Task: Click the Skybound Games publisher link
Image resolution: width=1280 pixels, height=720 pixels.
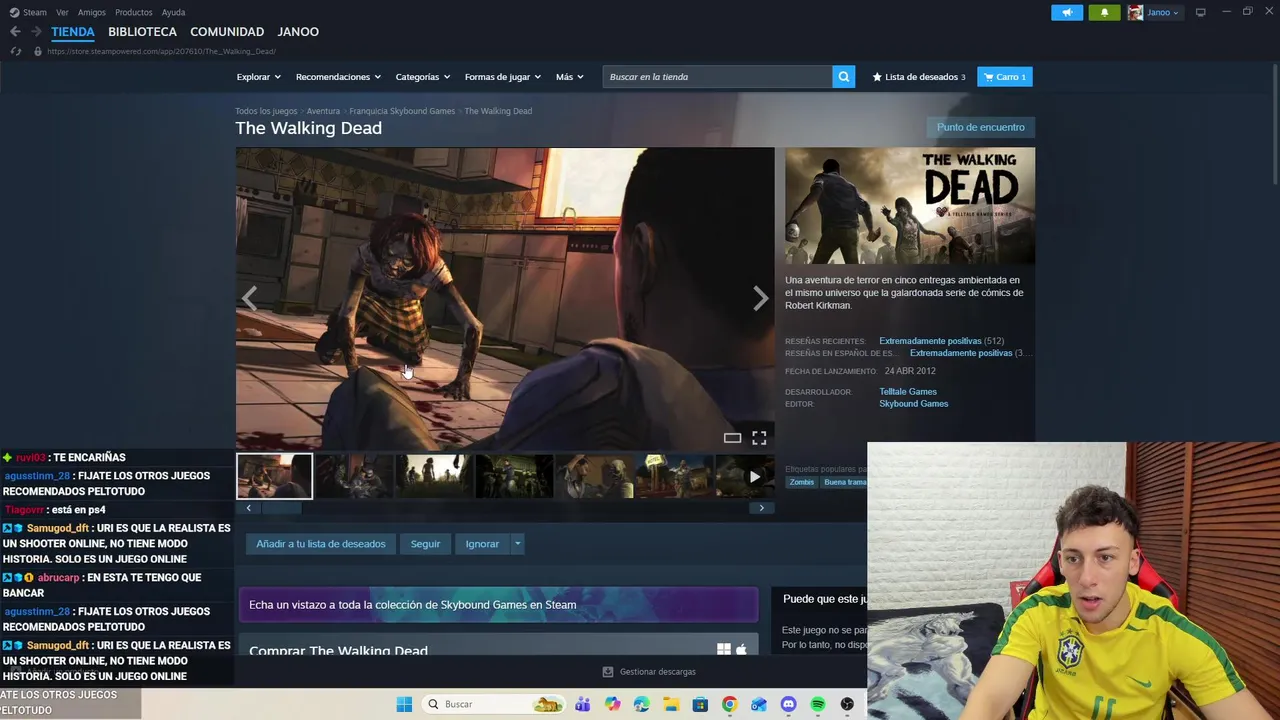Action: [x=914, y=404]
